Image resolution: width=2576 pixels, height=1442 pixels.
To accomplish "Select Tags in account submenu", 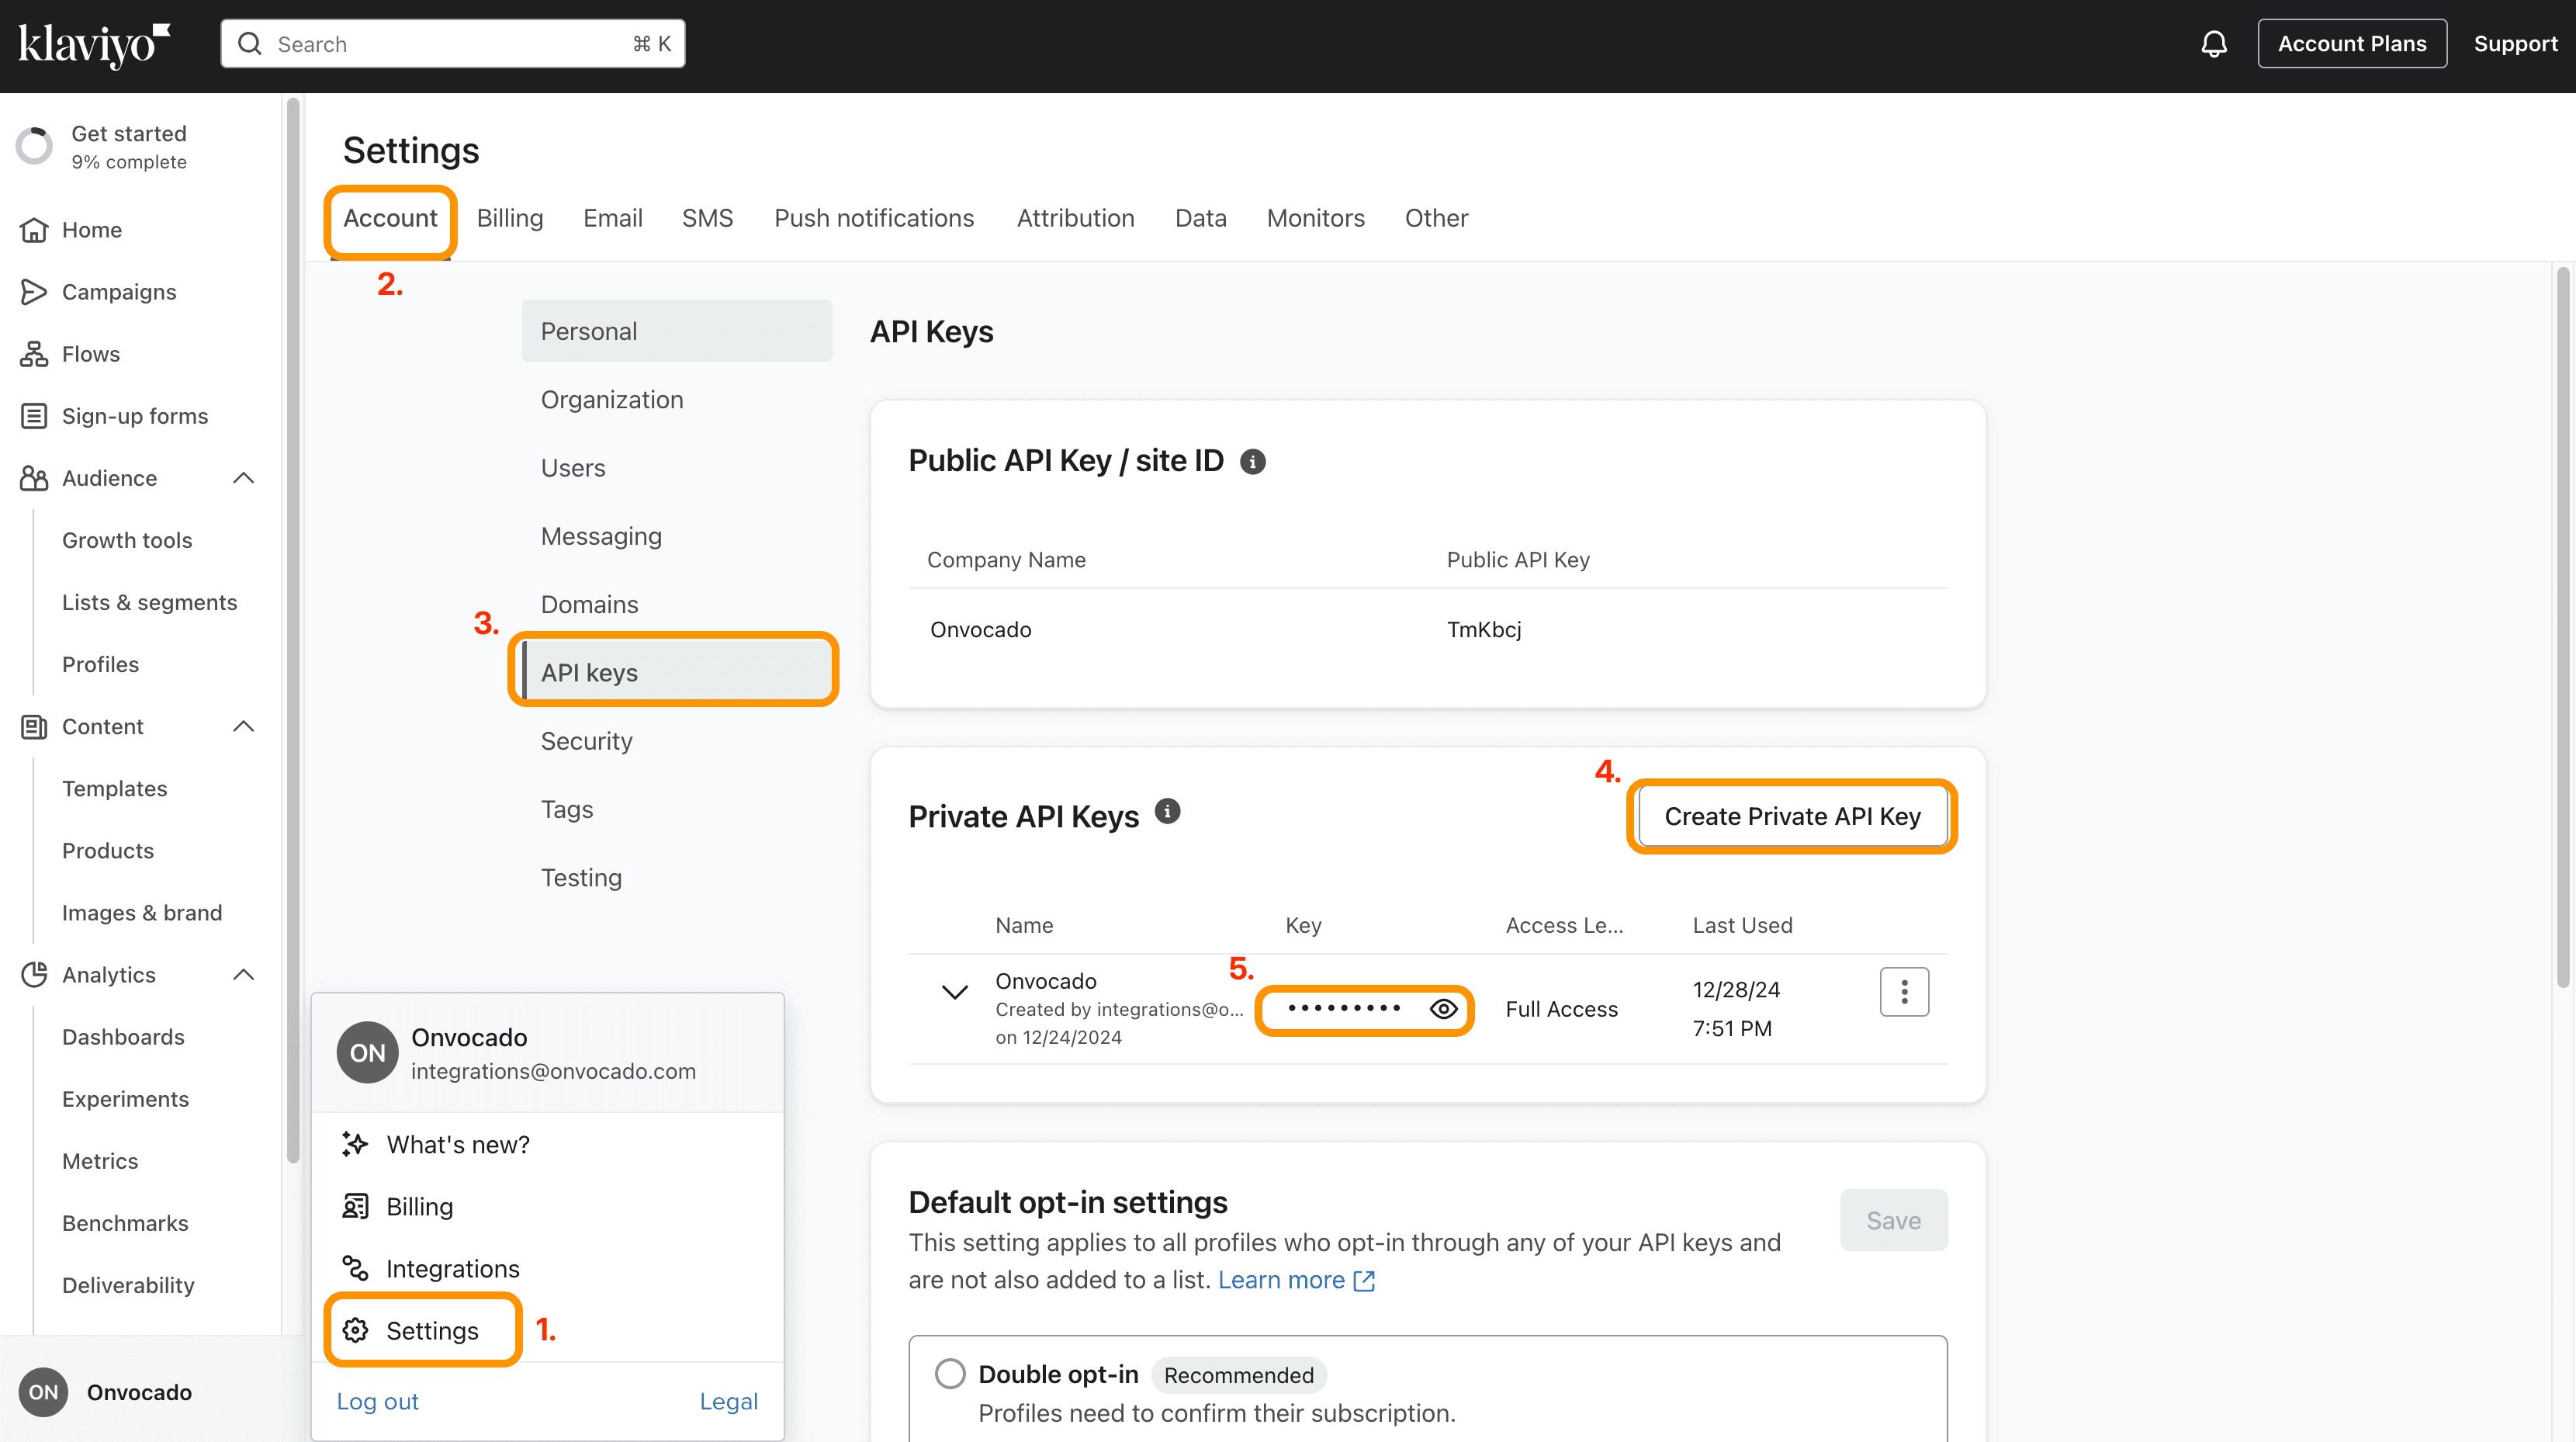I will point(677,809).
